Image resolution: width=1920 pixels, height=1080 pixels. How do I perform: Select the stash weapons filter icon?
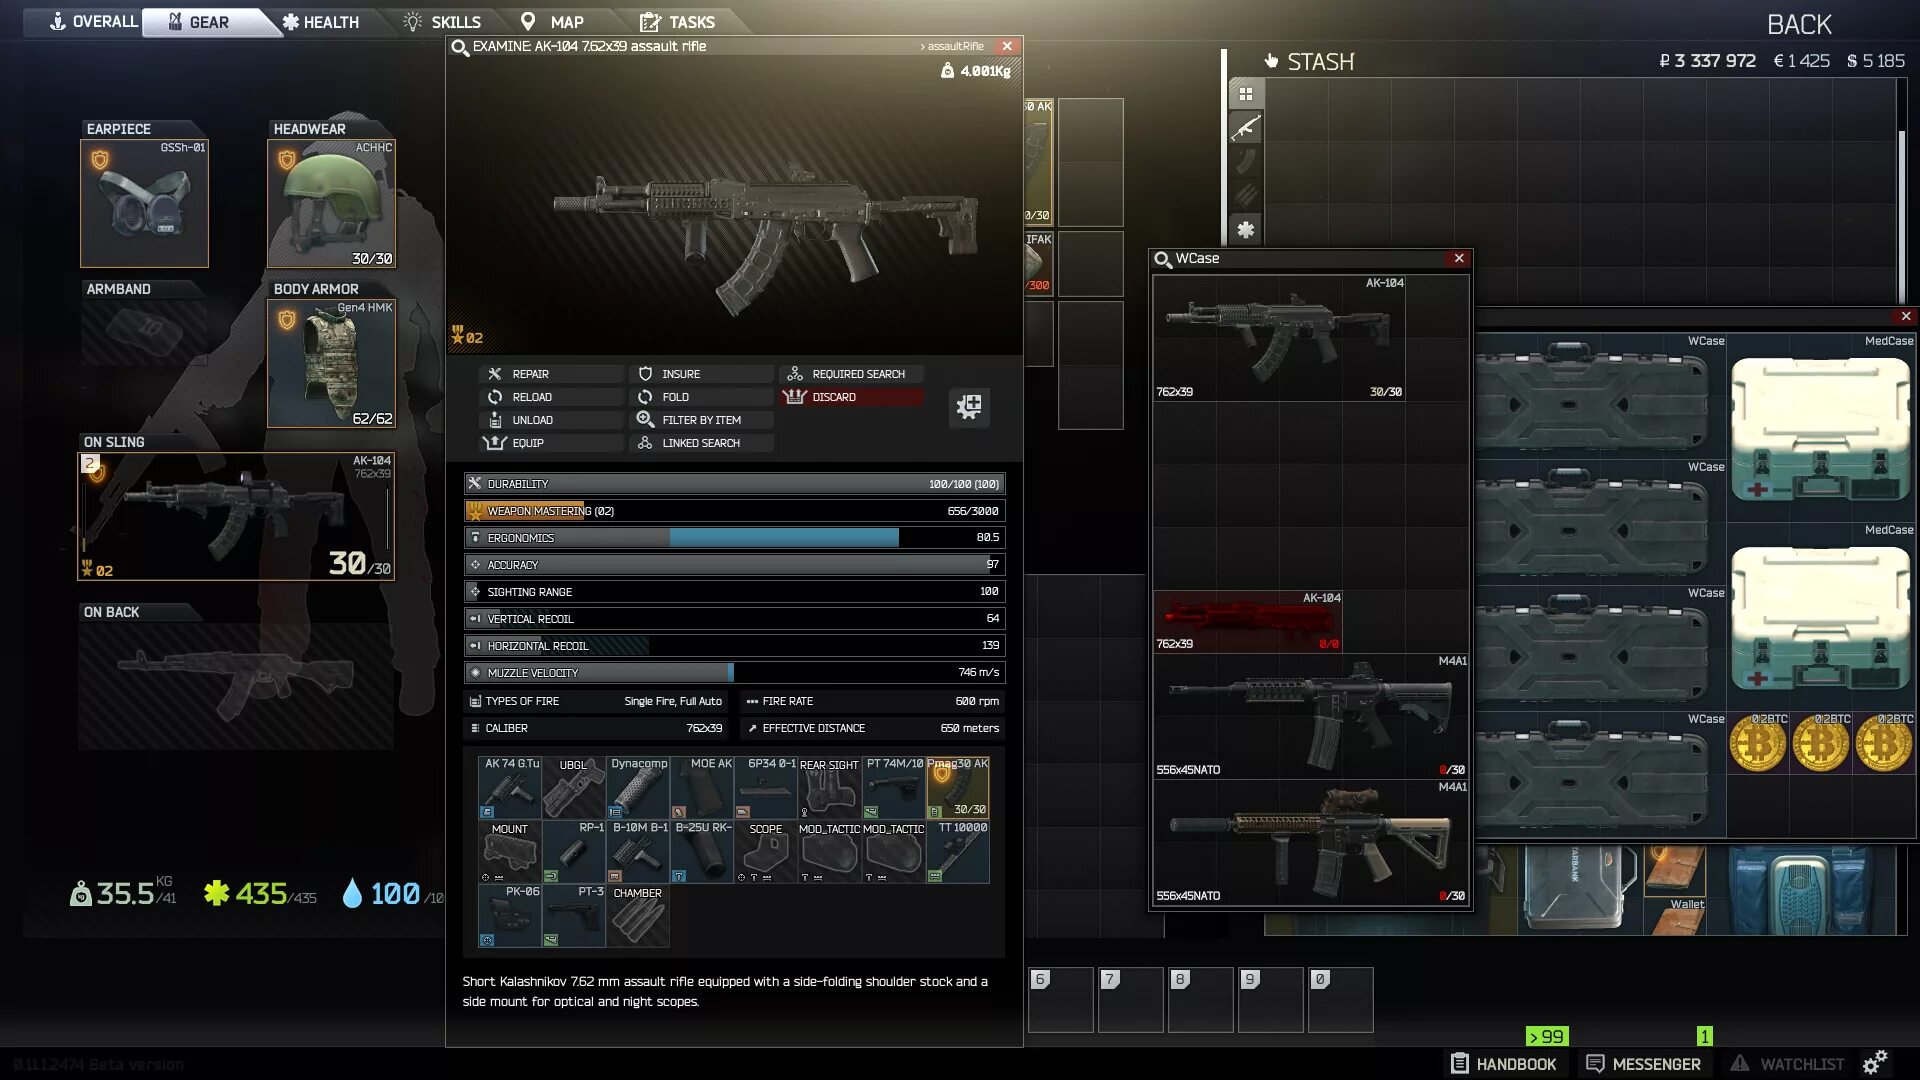(x=1246, y=128)
